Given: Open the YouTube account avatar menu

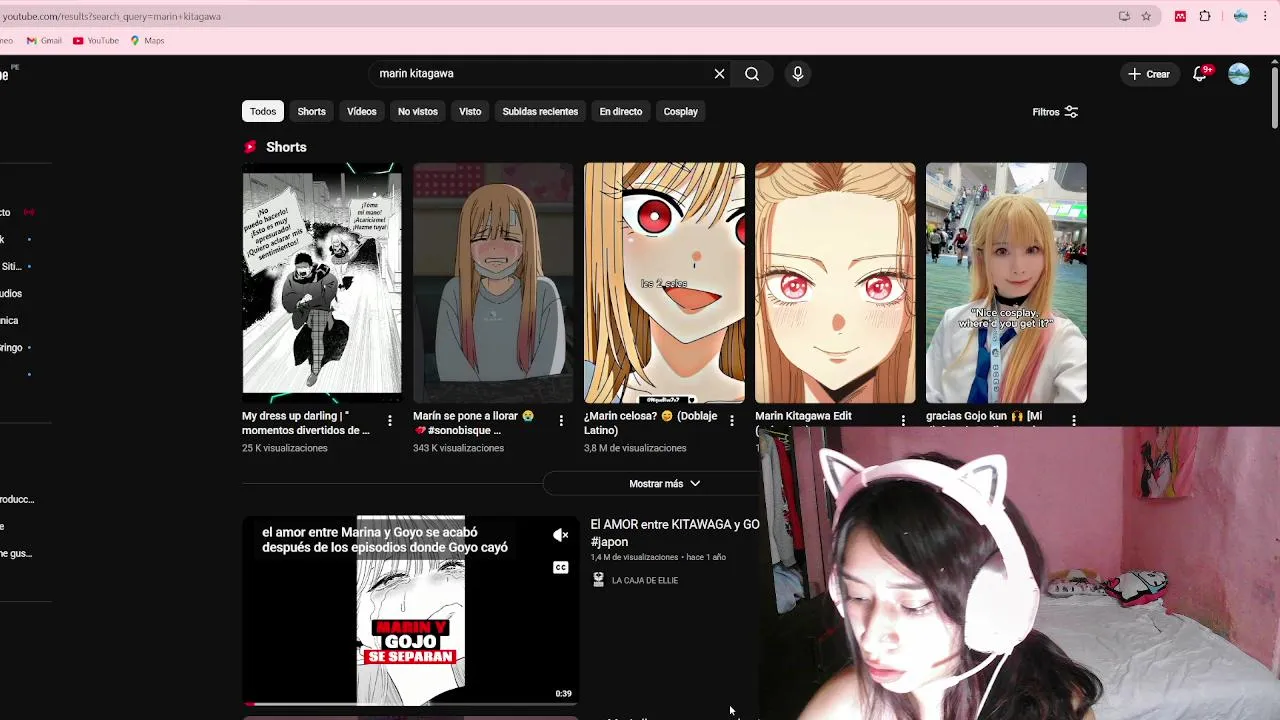Looking at the screenshot, I should coord(1239,74).
